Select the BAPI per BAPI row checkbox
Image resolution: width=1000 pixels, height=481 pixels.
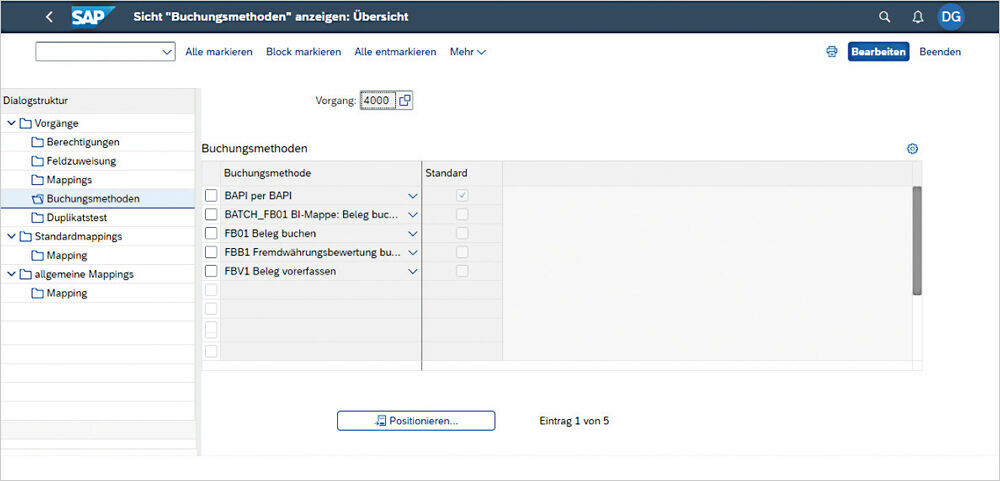click(211, 196)
